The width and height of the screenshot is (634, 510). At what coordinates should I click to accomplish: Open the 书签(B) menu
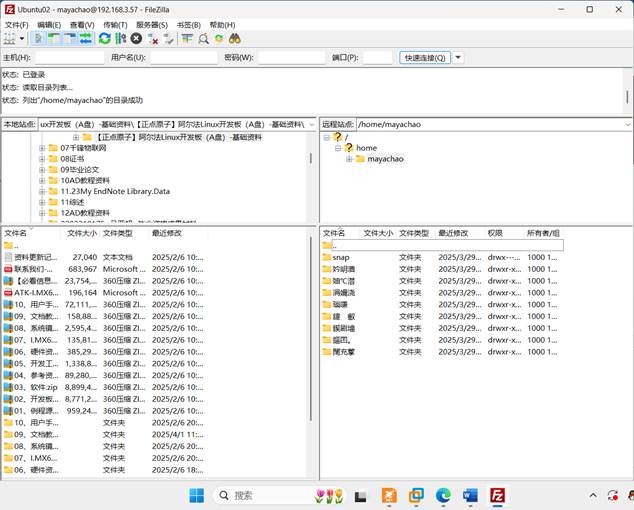pos(189,25)
